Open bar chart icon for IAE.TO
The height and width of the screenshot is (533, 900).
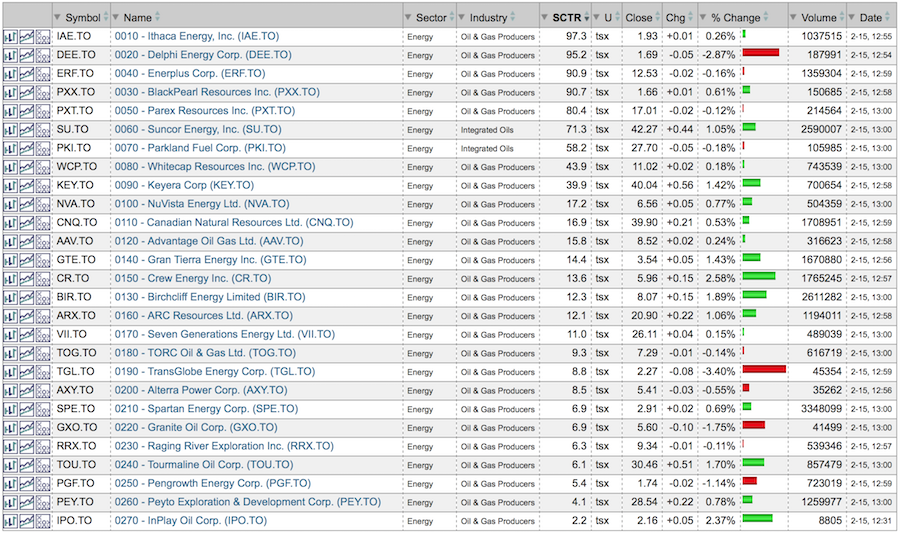coord(10,37)
